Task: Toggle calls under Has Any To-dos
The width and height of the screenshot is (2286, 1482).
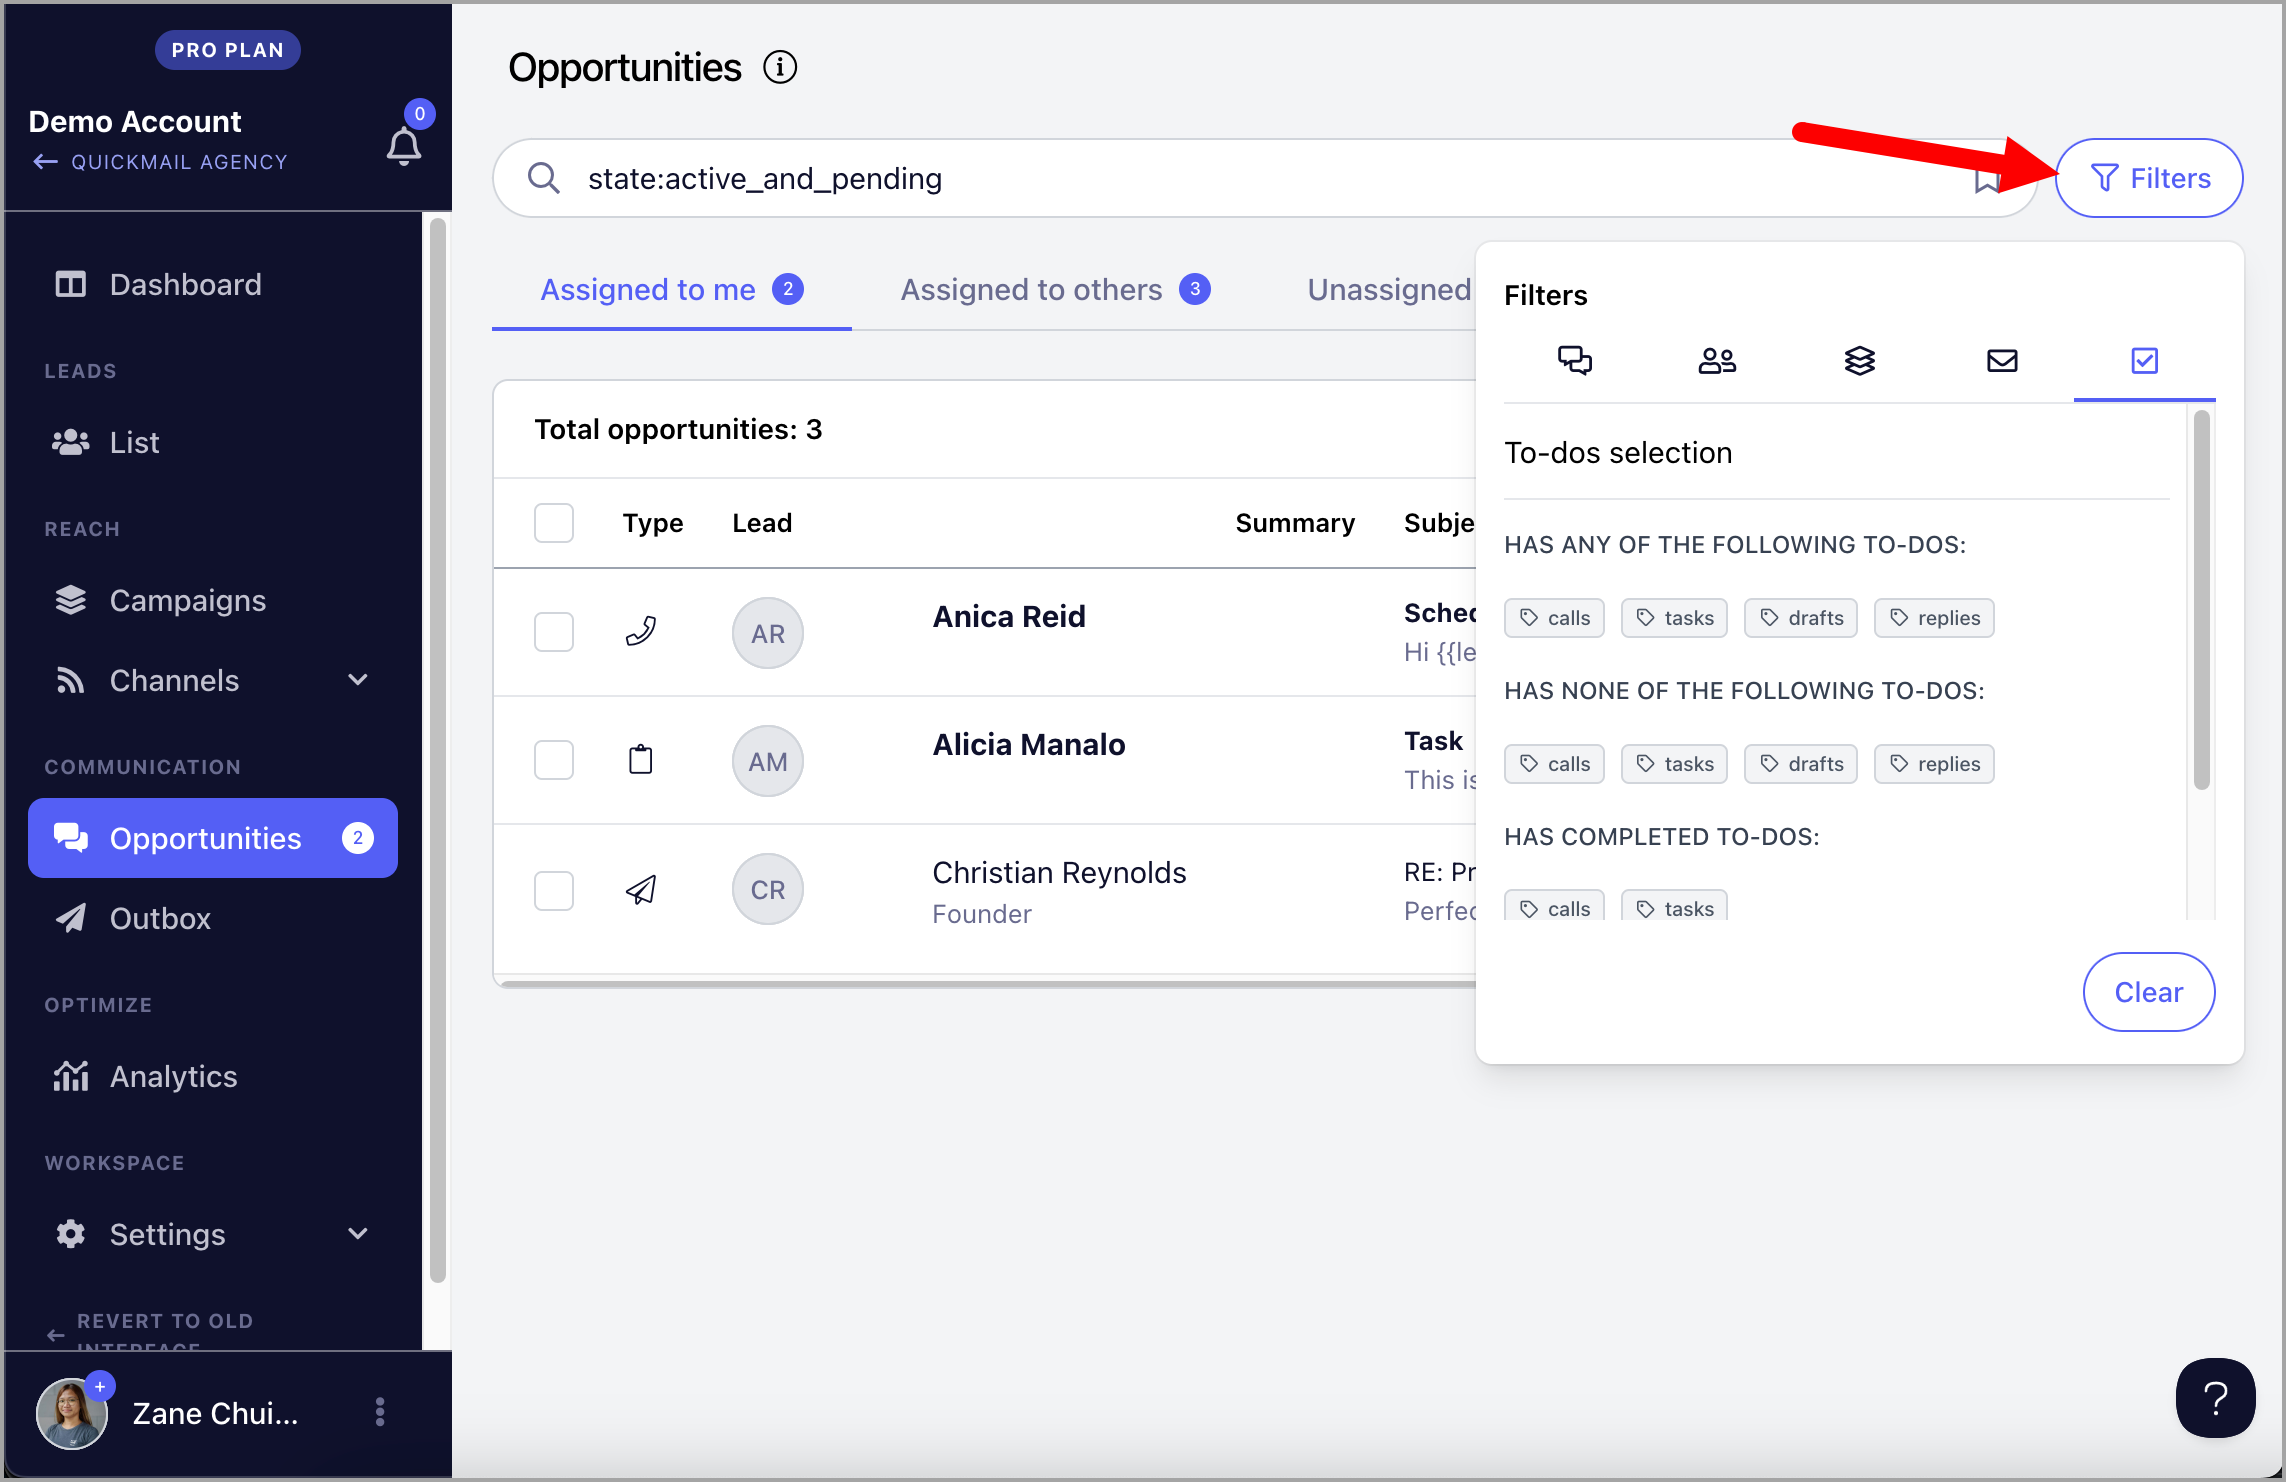Action: click(x=1554, y=618)
